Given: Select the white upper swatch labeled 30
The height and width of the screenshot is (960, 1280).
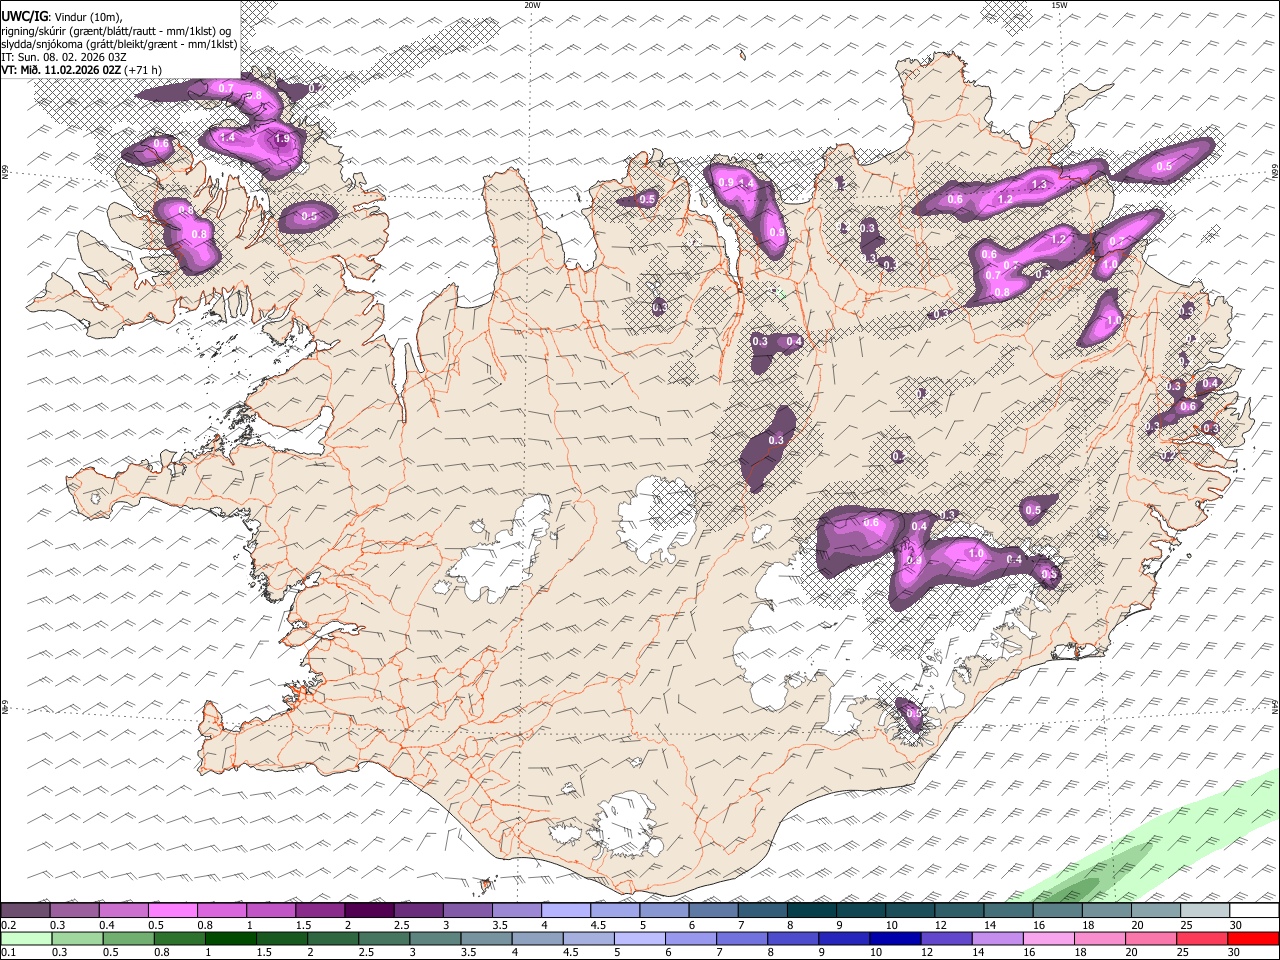Looking at the screenshot, I should pos(1253,911).
